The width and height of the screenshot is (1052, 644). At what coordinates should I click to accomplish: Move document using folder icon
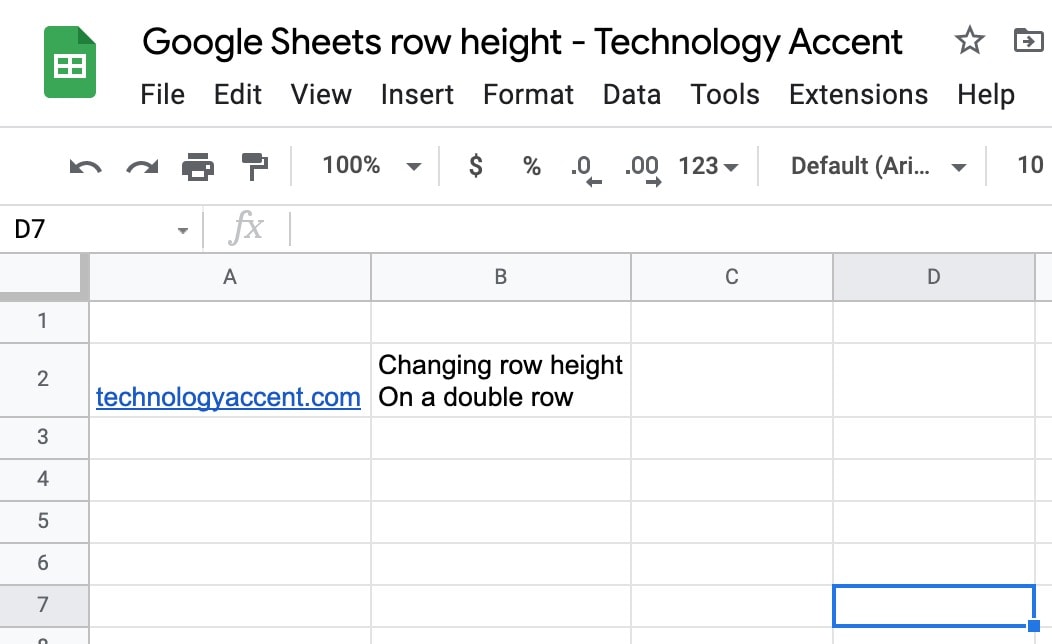[1028, 40]
